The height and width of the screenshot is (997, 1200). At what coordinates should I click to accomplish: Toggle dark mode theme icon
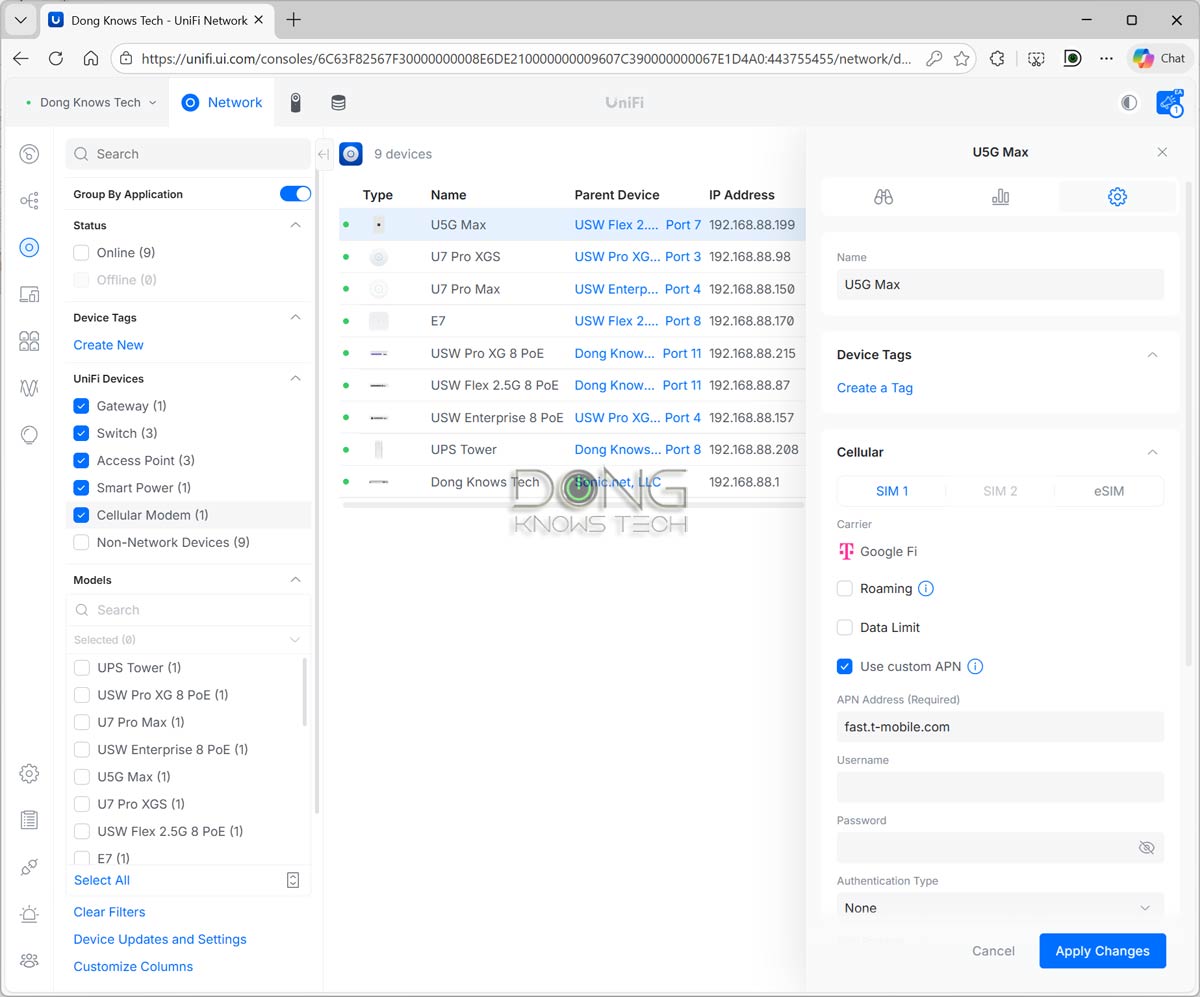(x=1129, y=103)
